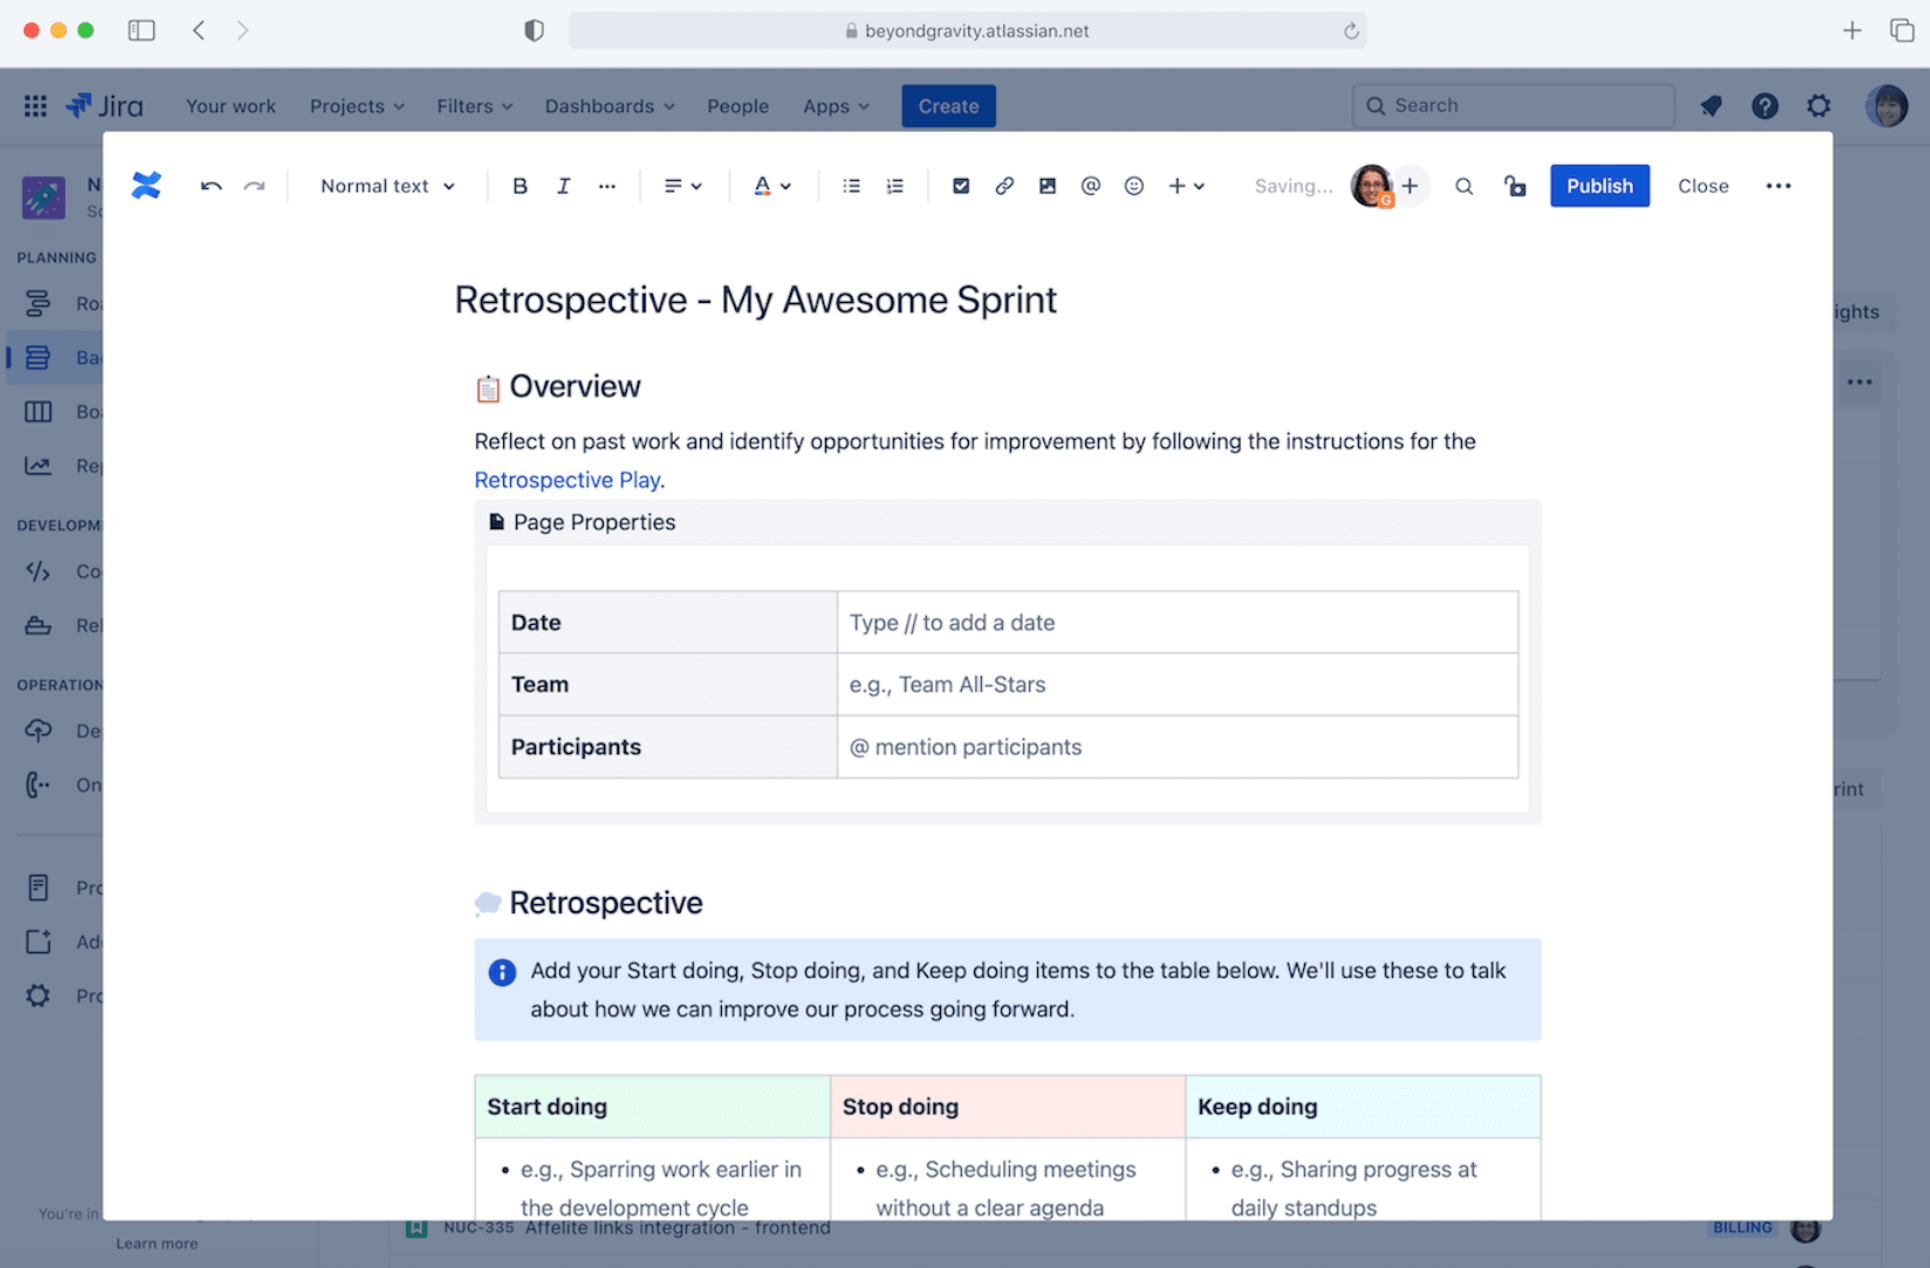Click the @ mention icon in toolbar

[x=1090, y=186]
